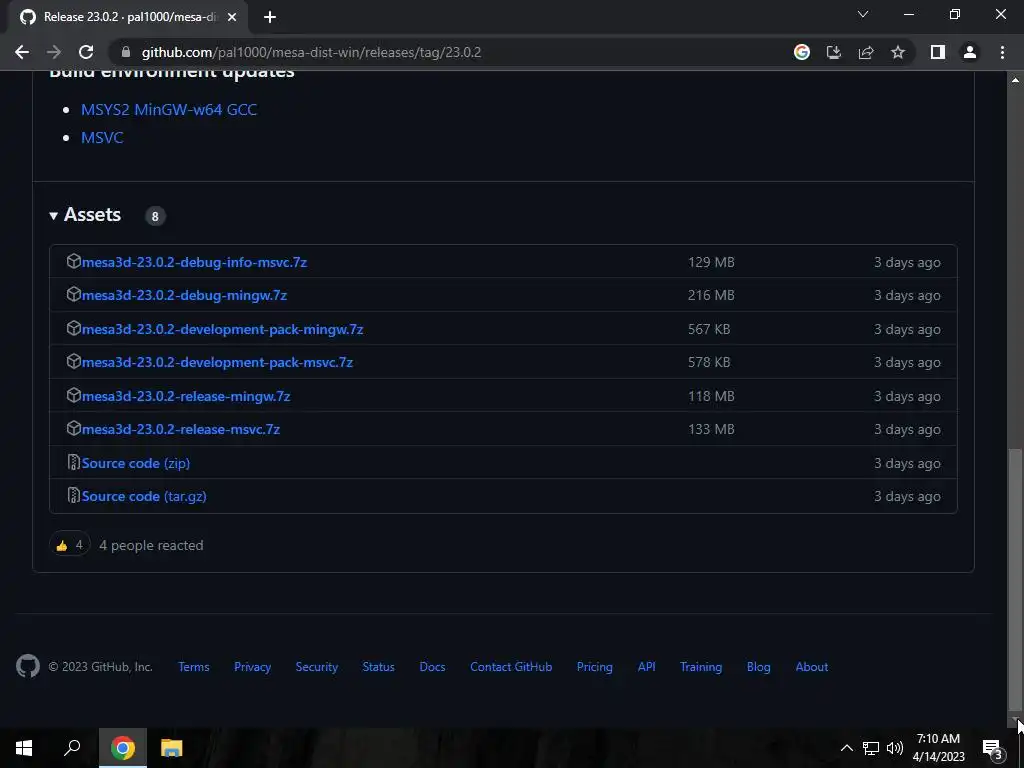Image resolution: width=1024 pixels, height=768 pixels.
Task: Open the About footer link
Action: pyautogui.click(x=812, y=667)
